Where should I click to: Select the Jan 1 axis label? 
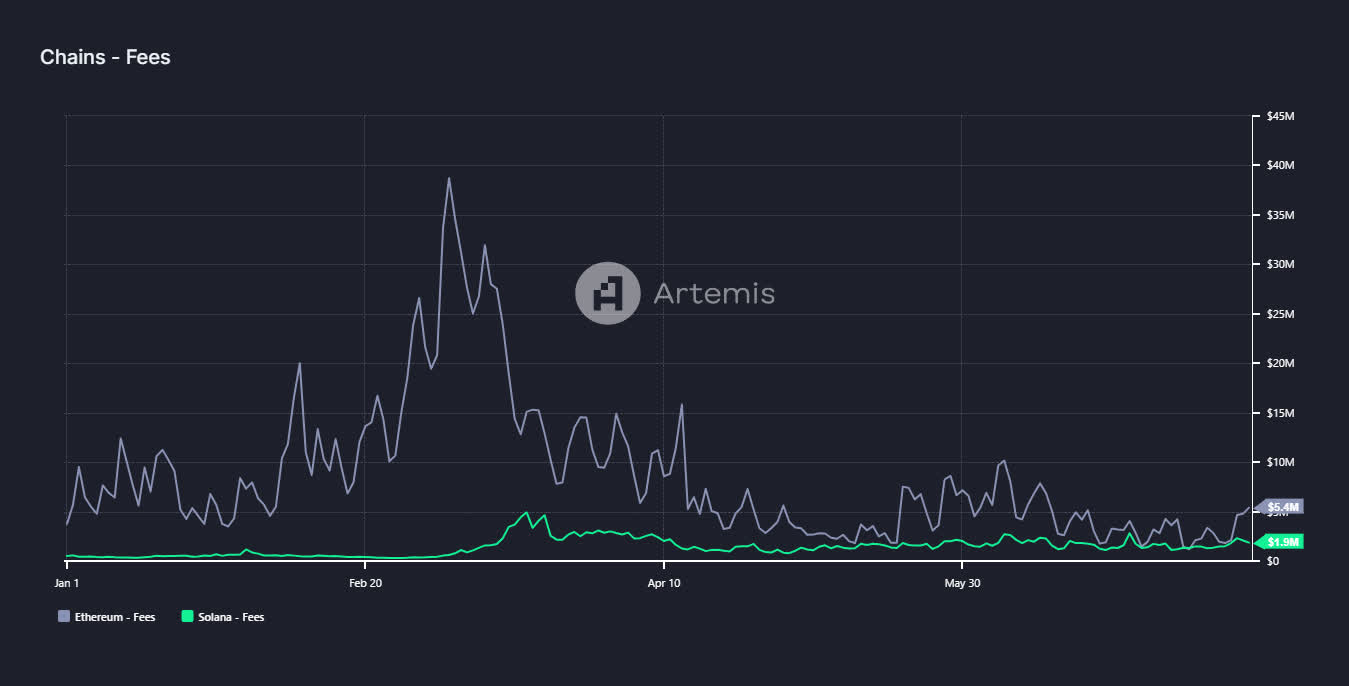(x=66, y=583)
